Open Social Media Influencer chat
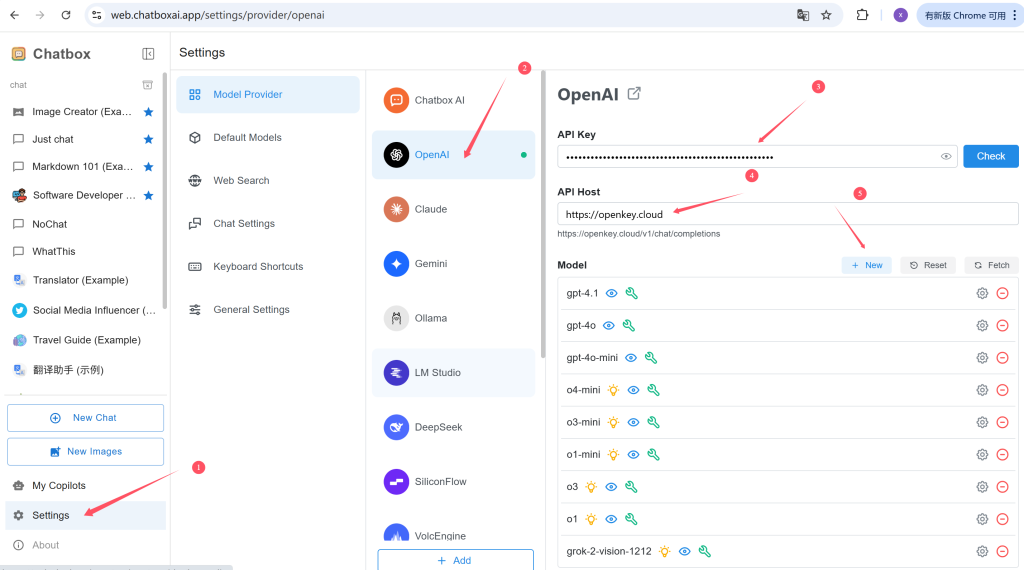The width and height of the screenshot is (1024, 570). click(x=85, y=310)
